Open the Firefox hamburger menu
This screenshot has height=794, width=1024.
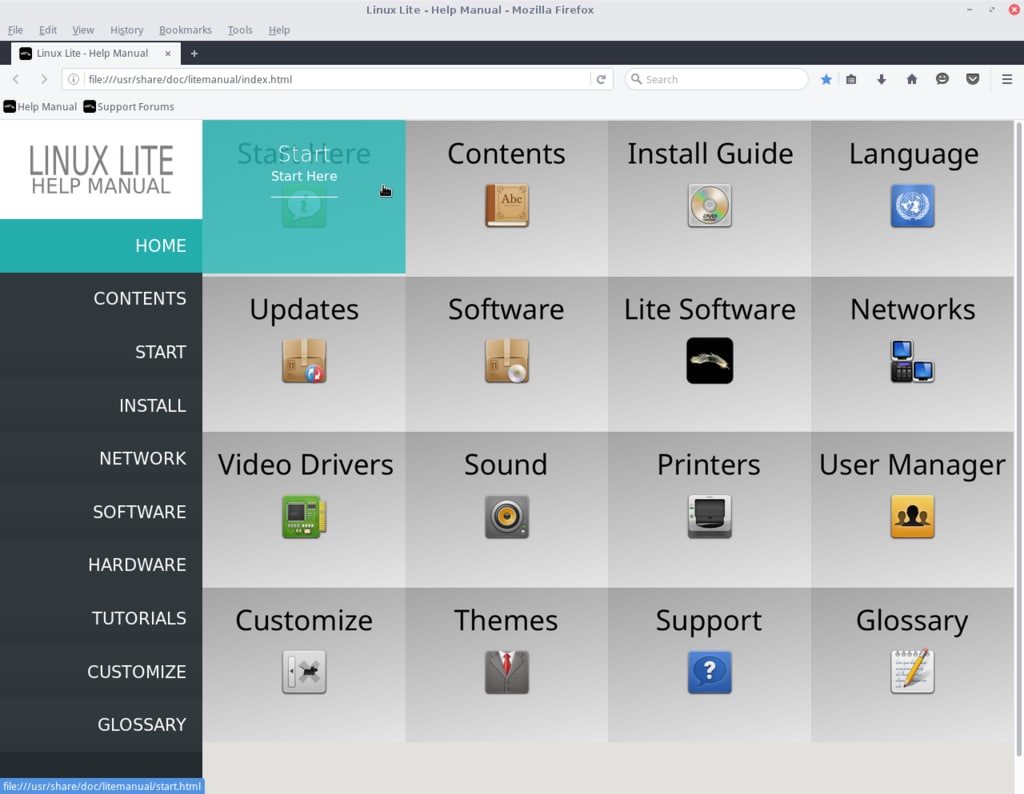coord(1006,79)
